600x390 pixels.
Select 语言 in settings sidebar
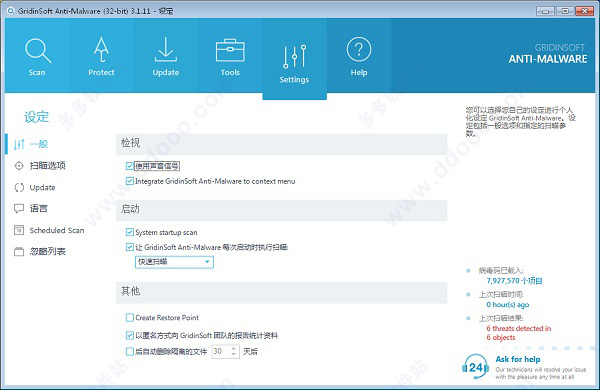[39, 209]
